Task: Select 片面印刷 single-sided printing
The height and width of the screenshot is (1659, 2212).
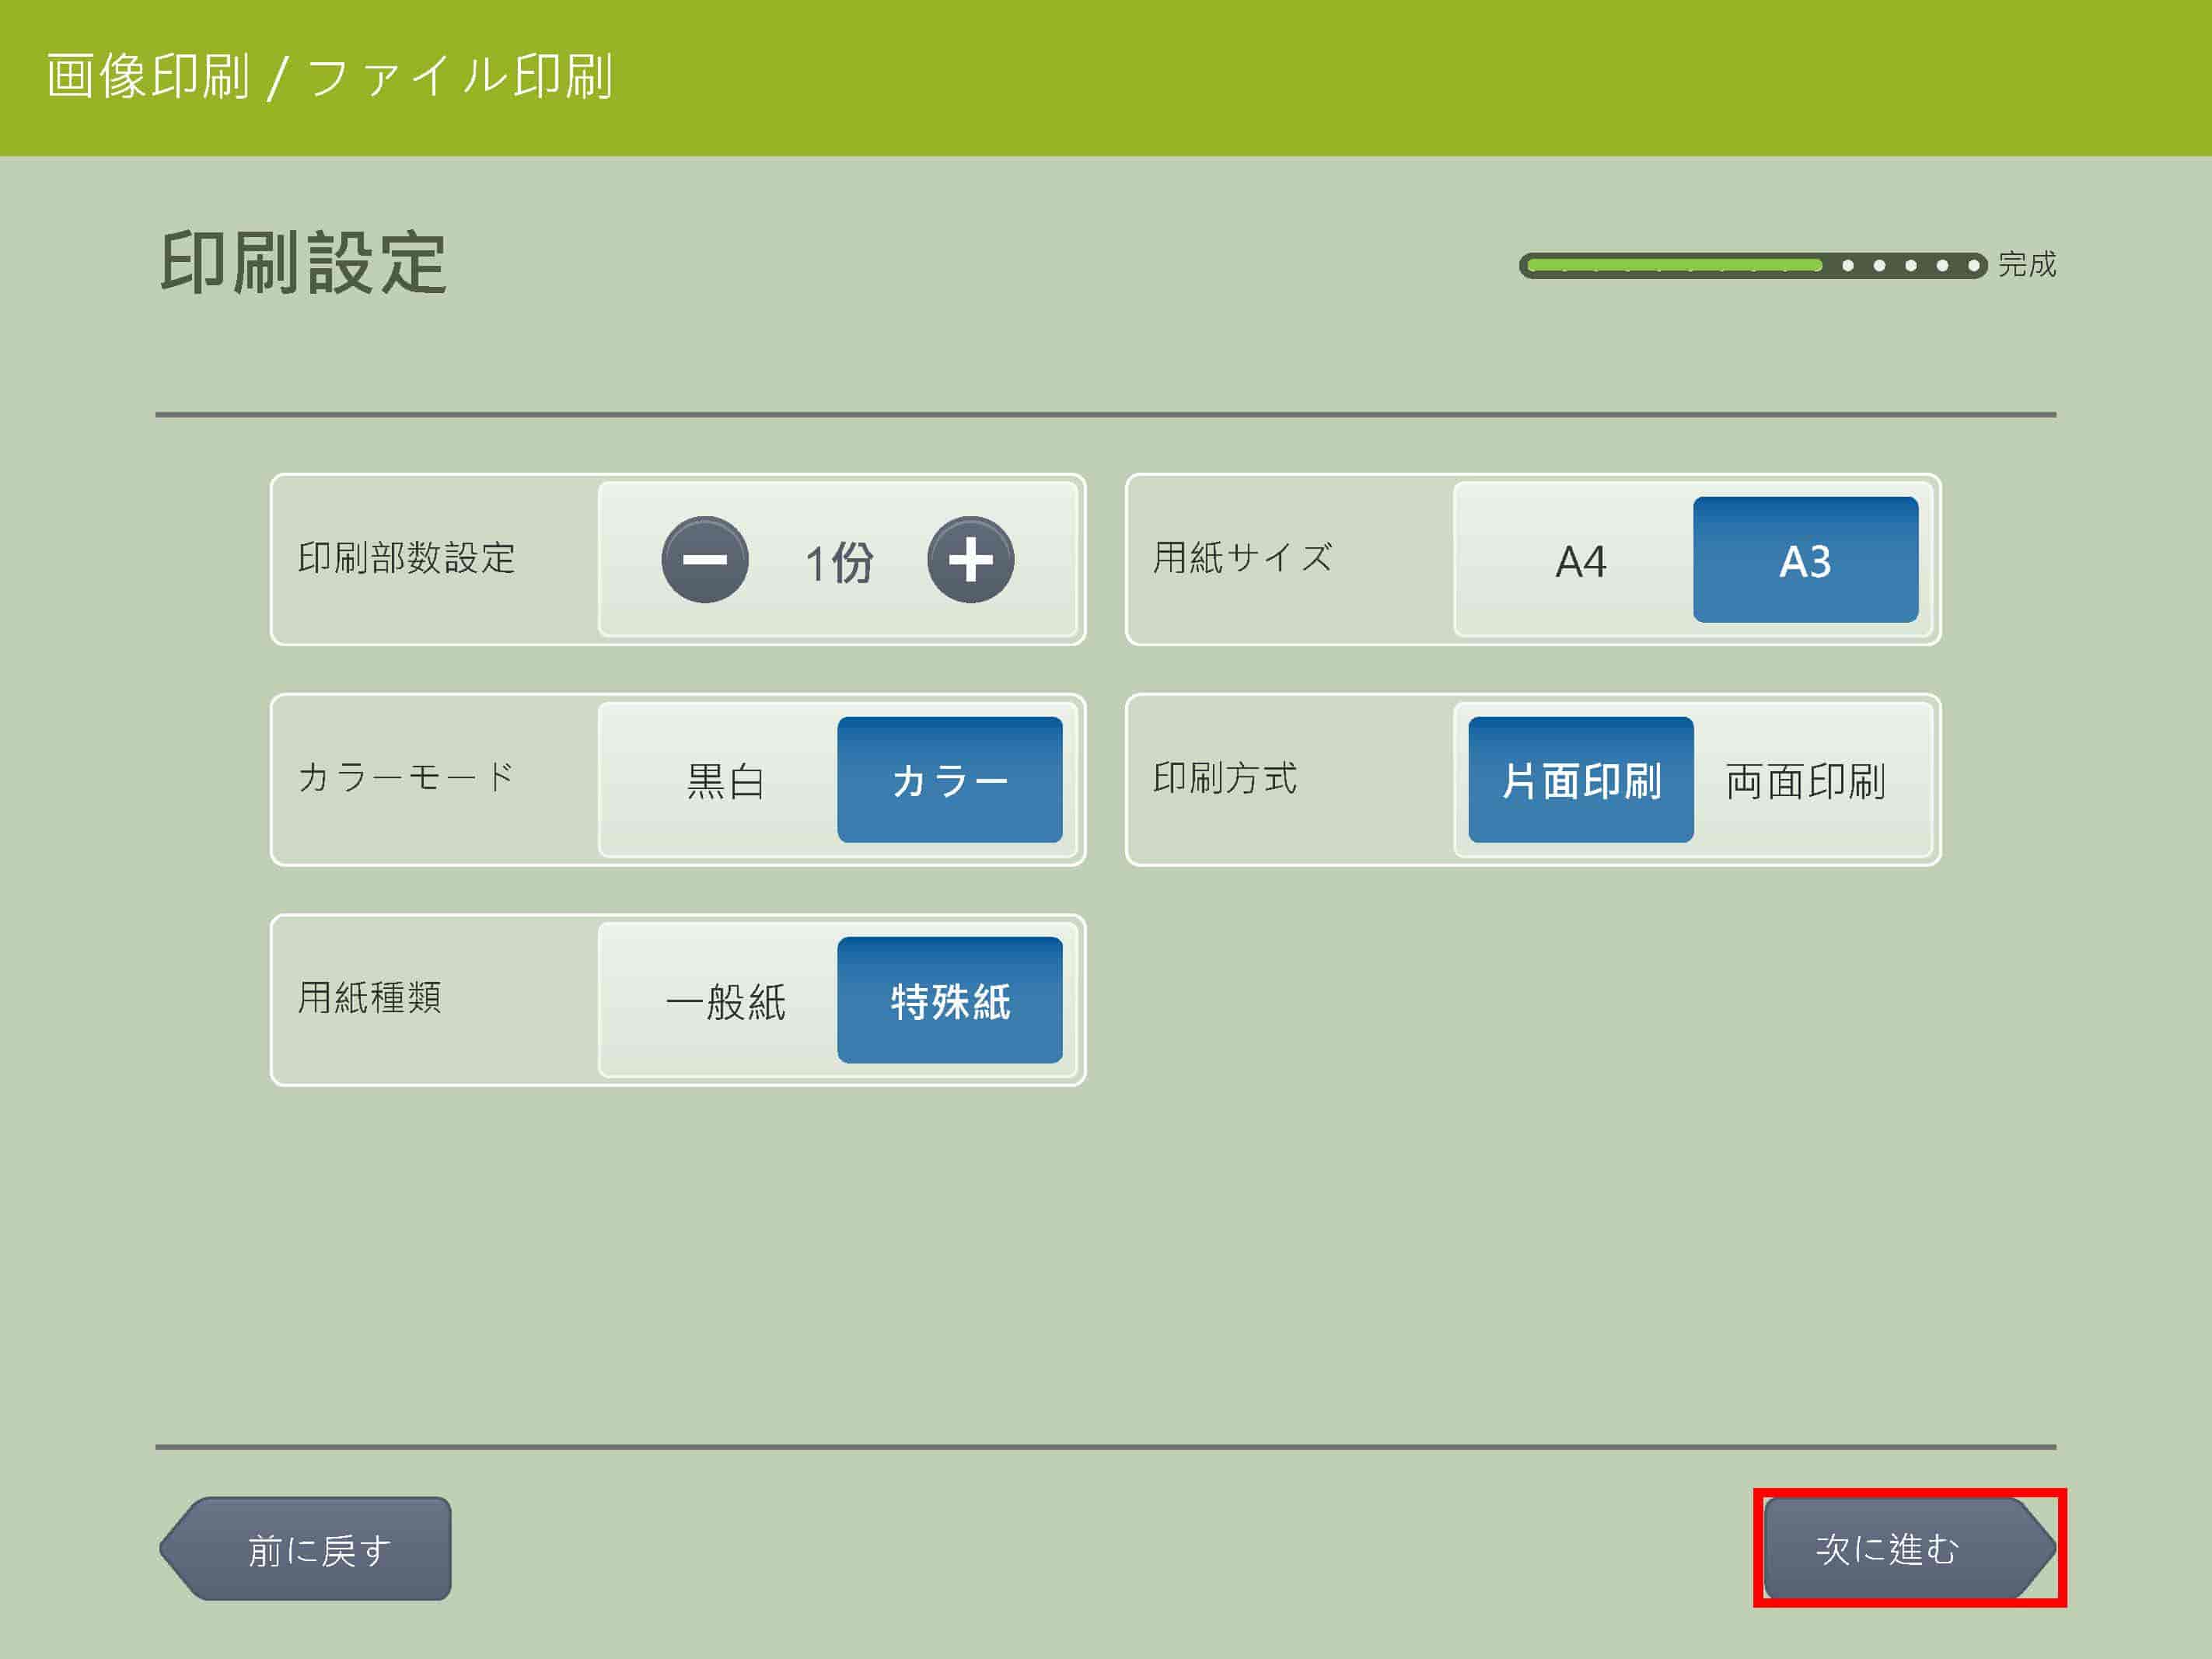Action: pos(1581,780)
